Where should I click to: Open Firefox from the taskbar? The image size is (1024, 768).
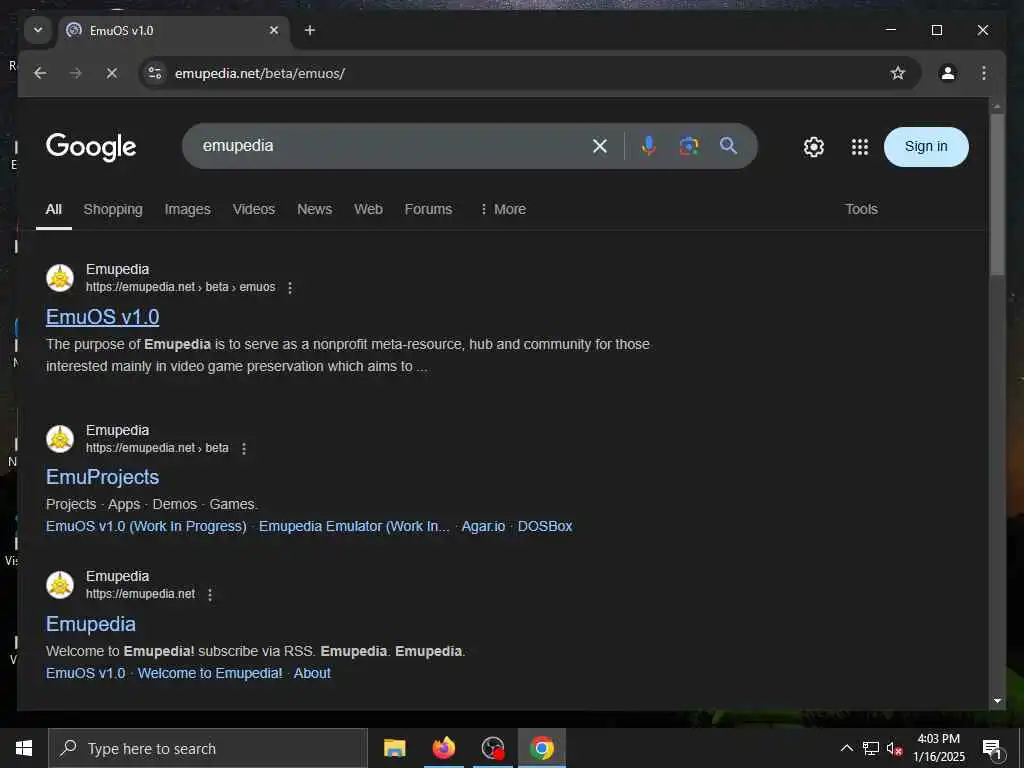[443, 748]
